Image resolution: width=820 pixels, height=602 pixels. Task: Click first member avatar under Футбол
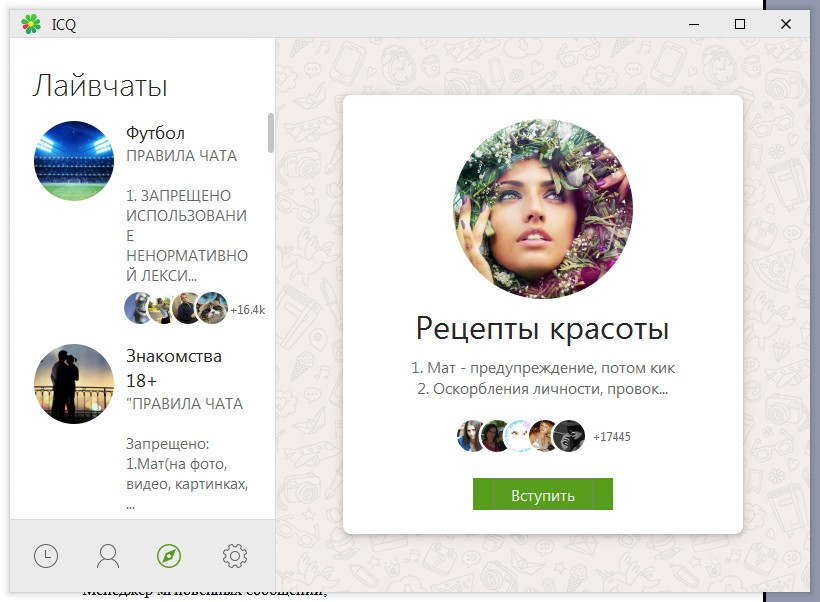coord(138,308)
